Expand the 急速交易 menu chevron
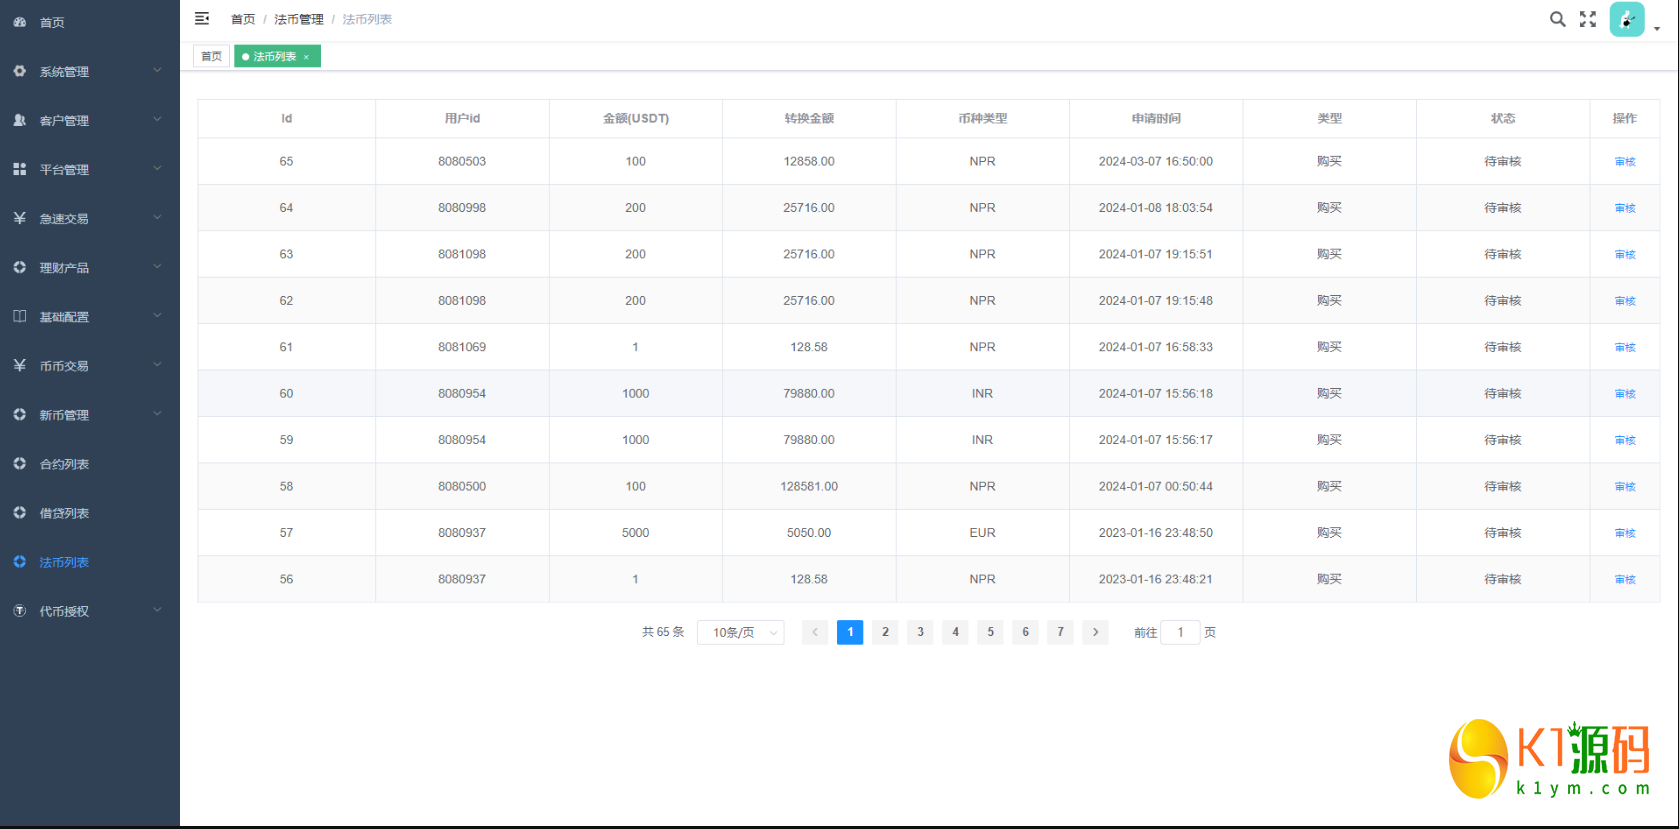The image size is (1679, 829). 157,217
